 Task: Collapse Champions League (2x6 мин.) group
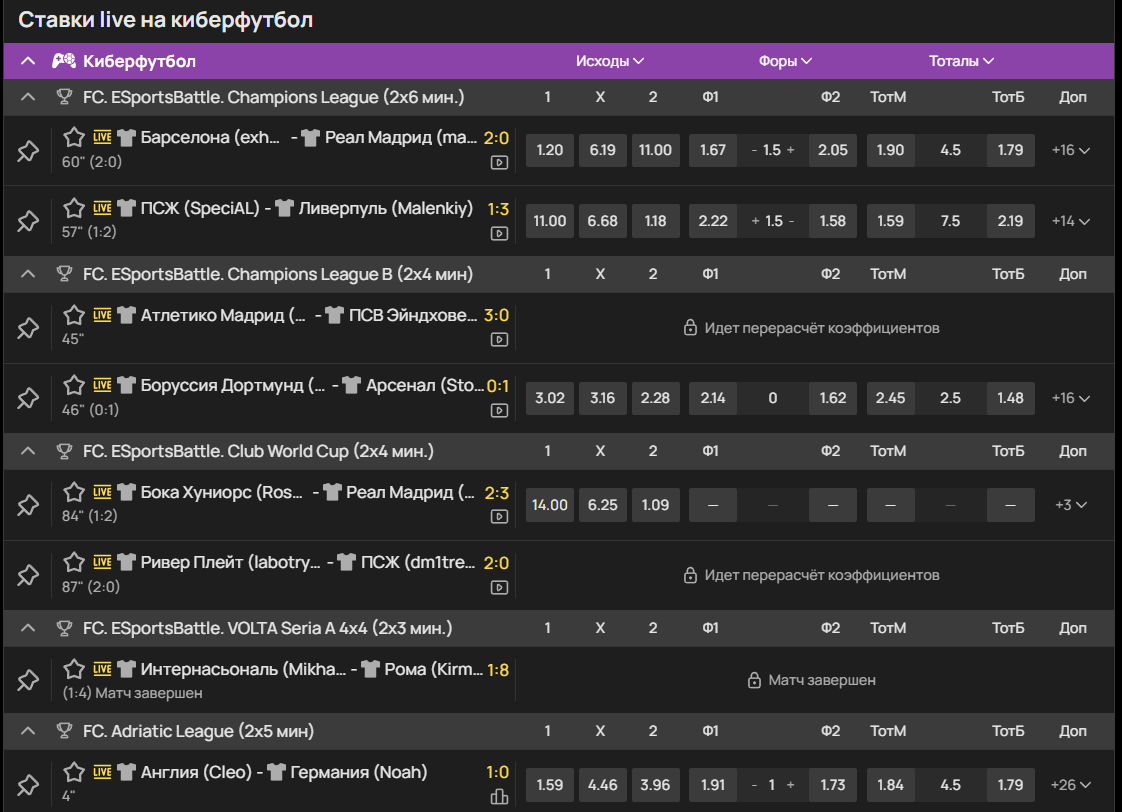point(28,97)
